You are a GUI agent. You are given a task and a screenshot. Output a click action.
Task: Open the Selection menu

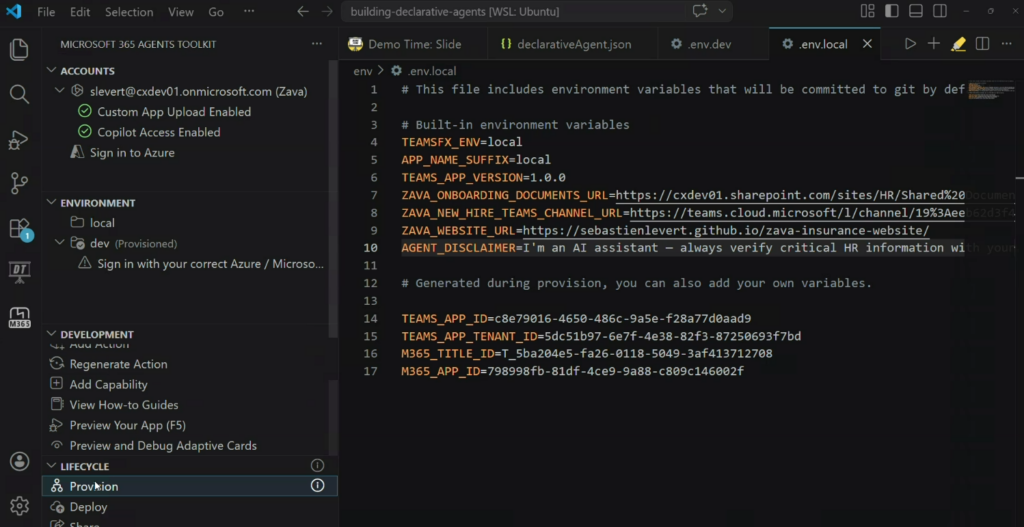(x=129, y=12)
